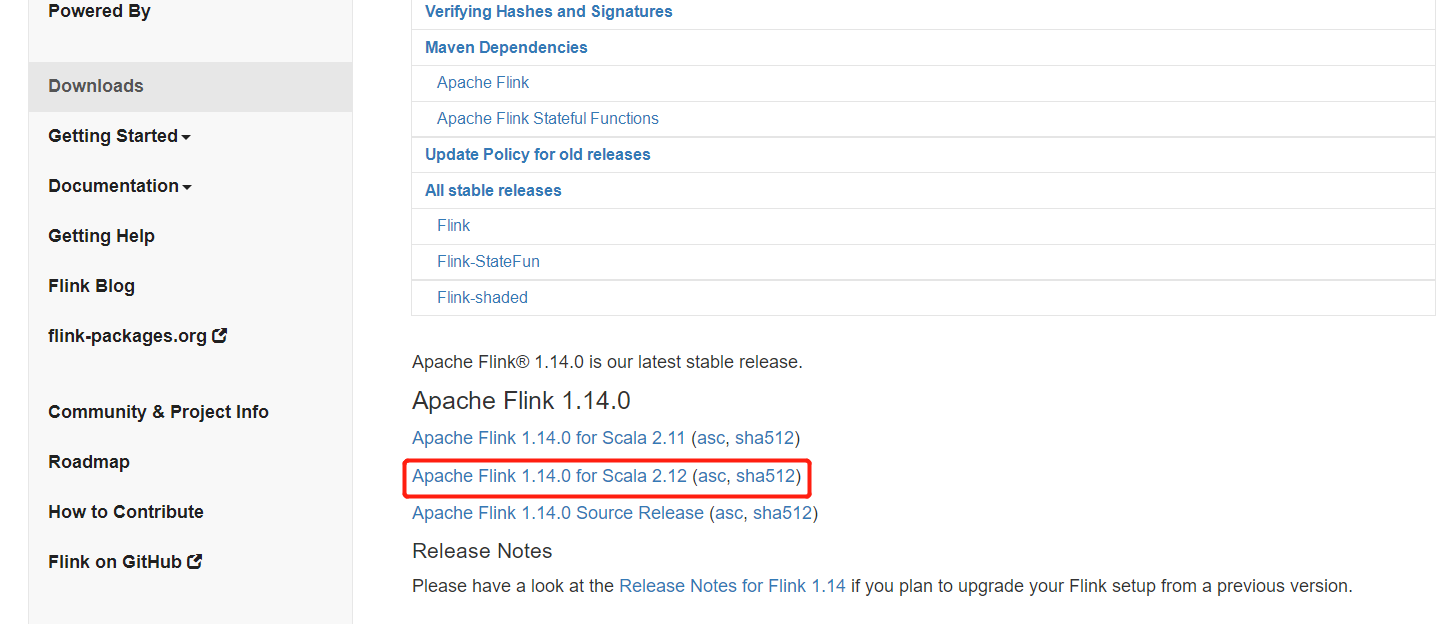This screenshot has height=624, width=1455.
Task: Open the Flink-shaded releases link
Action: tap(482, 297)
